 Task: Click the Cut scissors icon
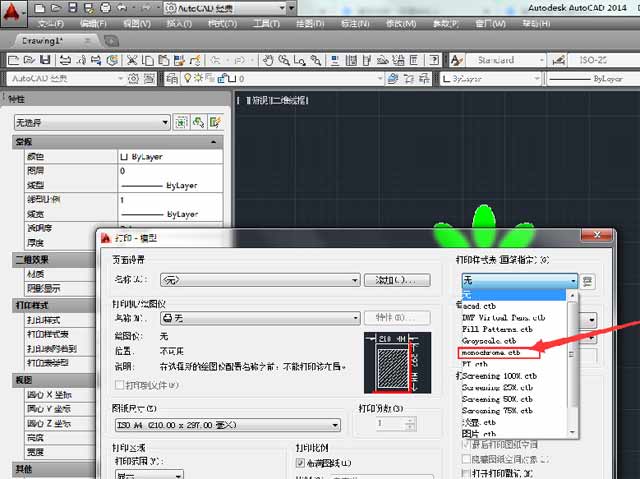132,60
